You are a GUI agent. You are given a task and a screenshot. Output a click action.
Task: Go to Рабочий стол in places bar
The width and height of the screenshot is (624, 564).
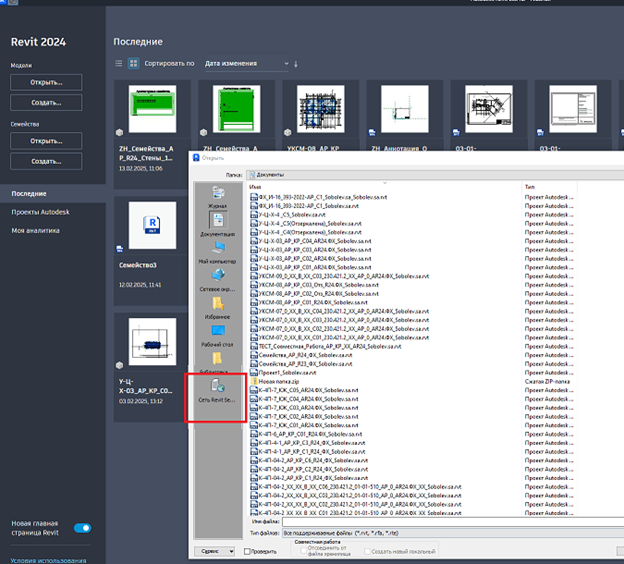(217, 336)
